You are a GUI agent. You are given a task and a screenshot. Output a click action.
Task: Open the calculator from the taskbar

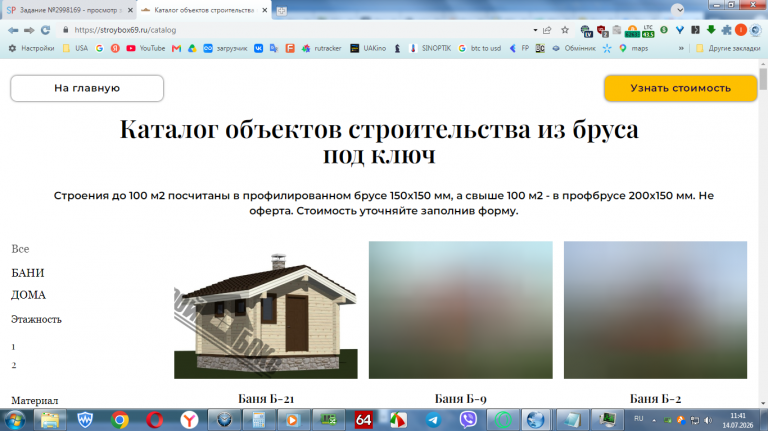[259, 420]
